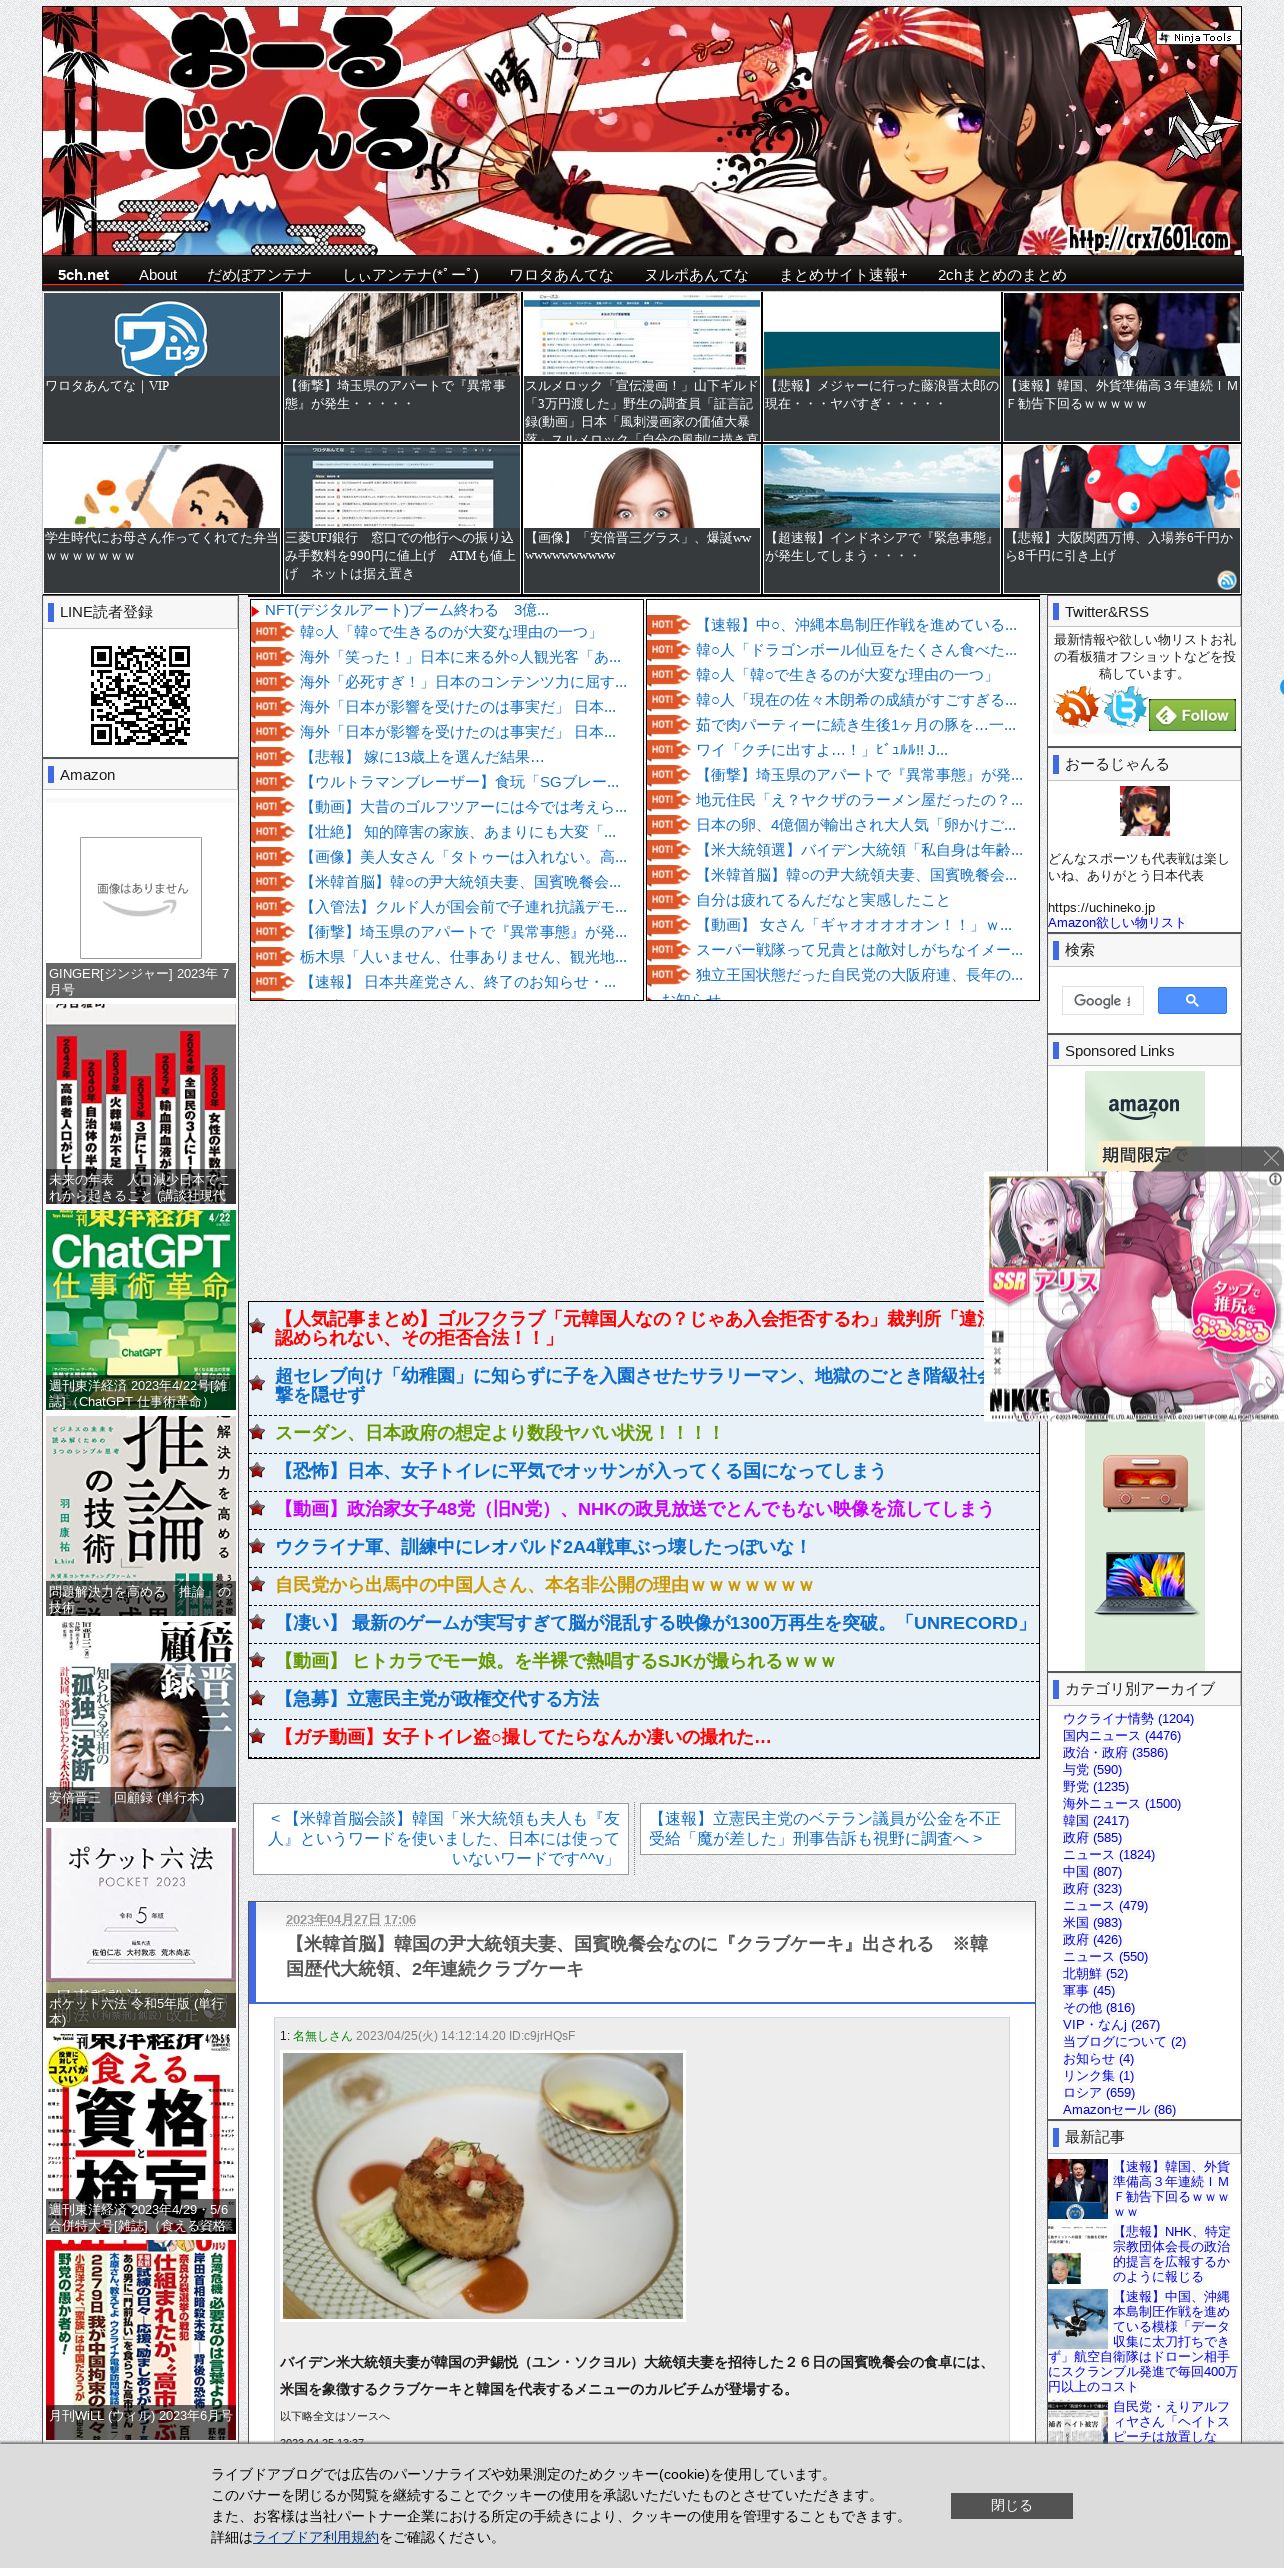Open the 推論の技術 book cover

[x=141, y=1515]
